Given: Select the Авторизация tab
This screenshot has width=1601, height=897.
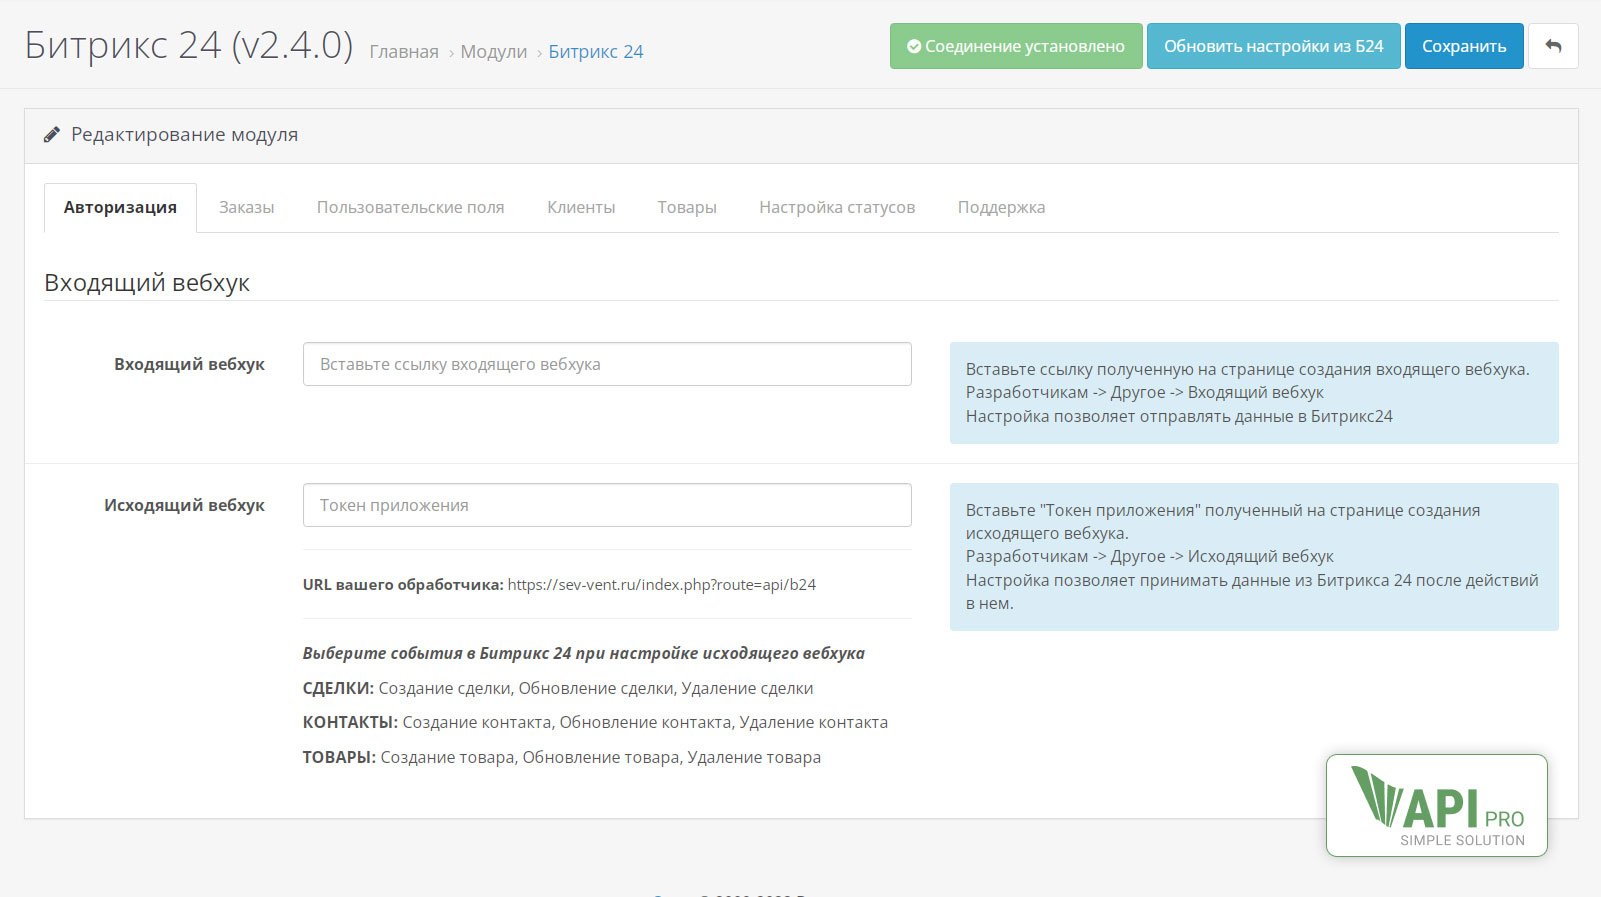Looking at the screenshot, I should (x=120, y=207).
